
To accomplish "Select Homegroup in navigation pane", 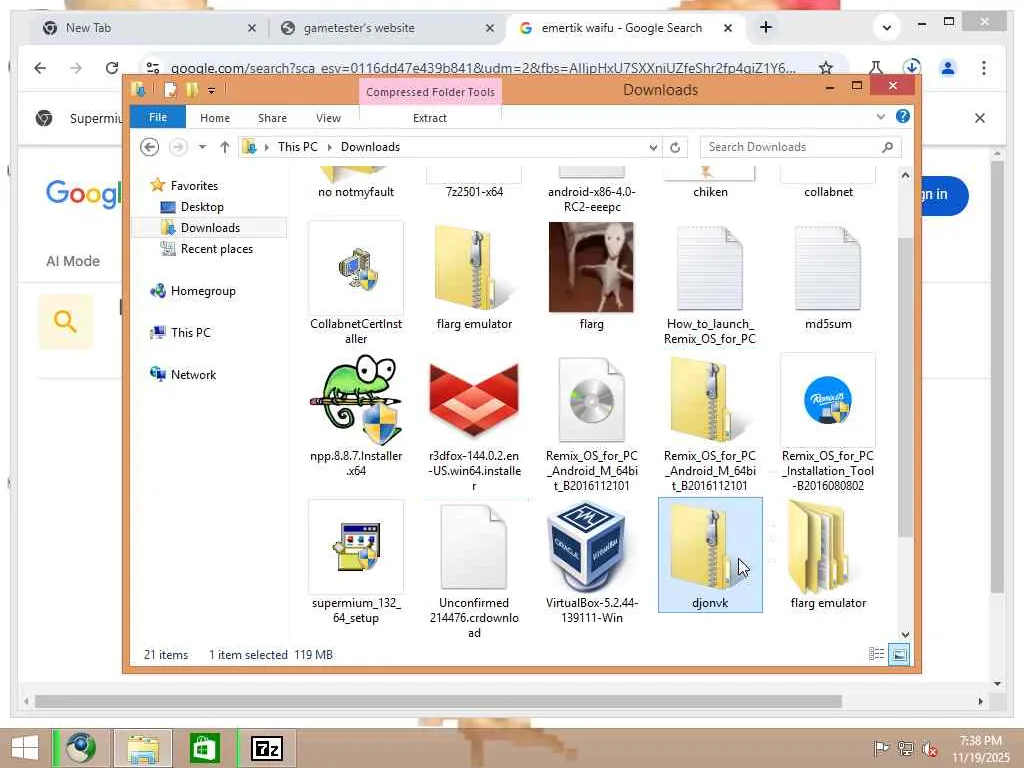I will [x=202, y=291].
